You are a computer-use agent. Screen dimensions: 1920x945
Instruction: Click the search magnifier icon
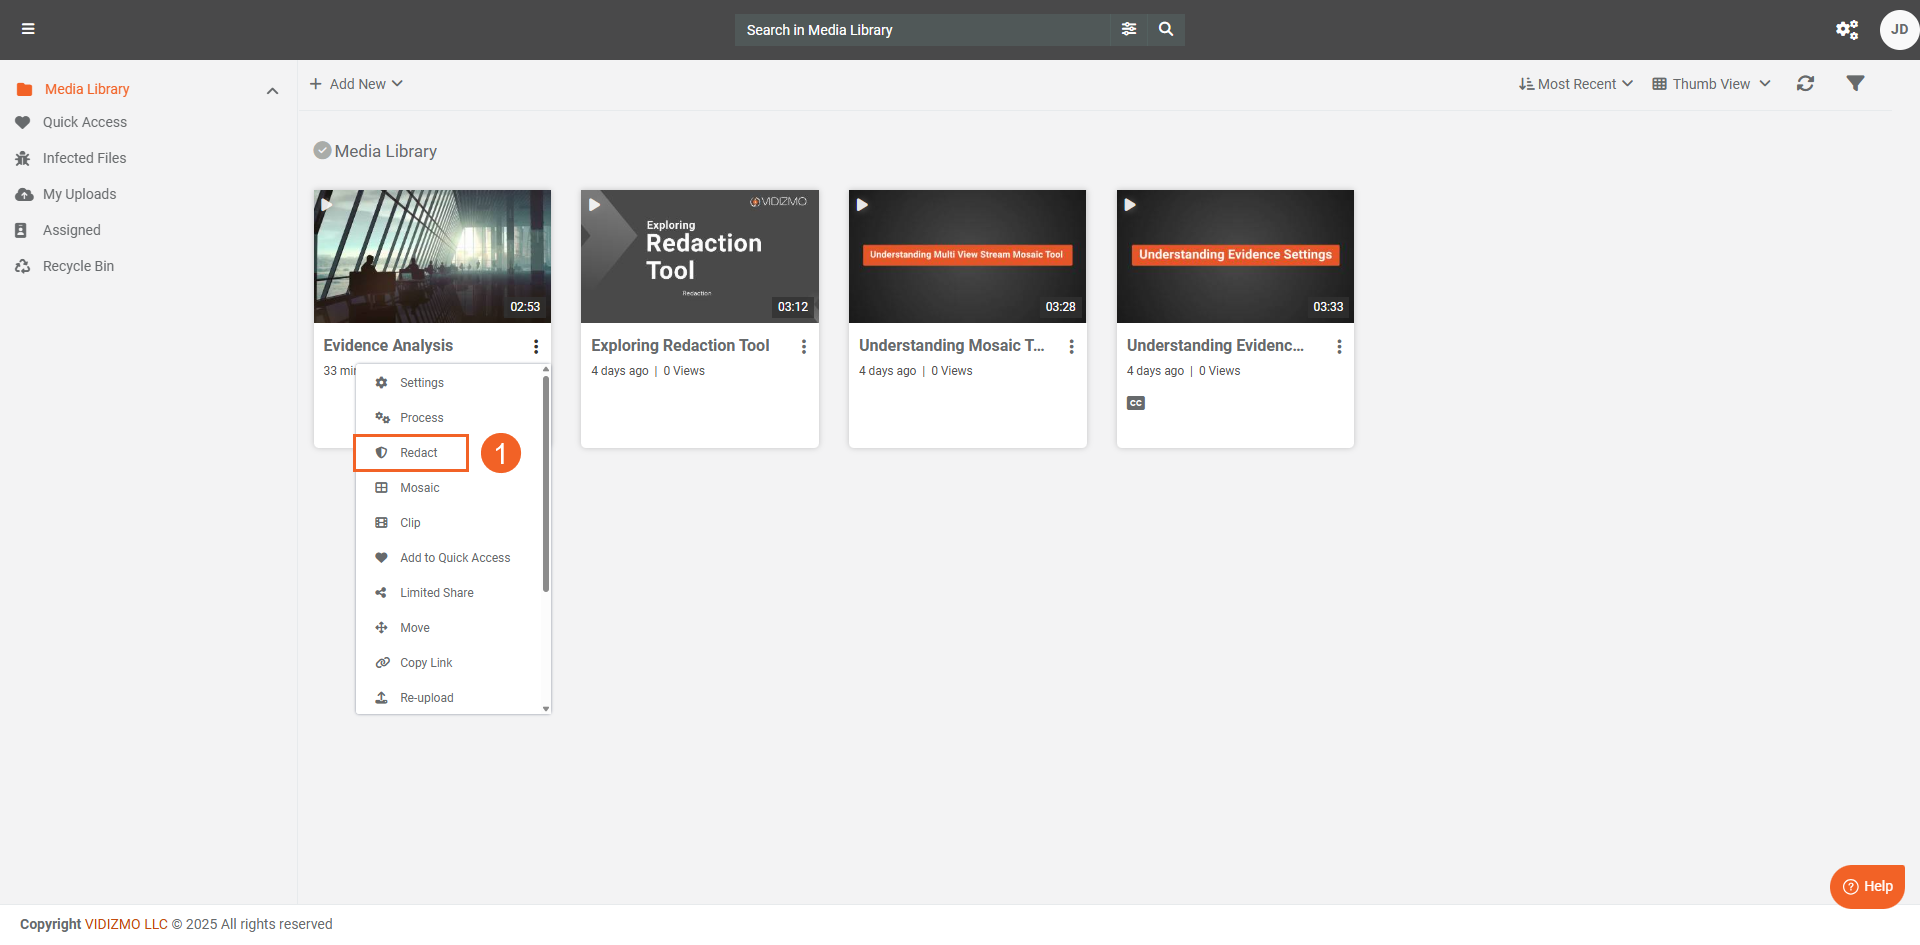click(x=1166, y=29)
